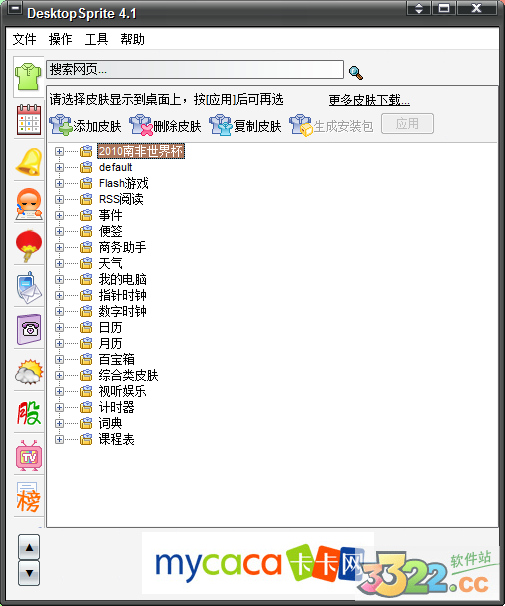505x606 pixels.
Task: Open the yellow bell reminder icon
Action: click(29, 162)
